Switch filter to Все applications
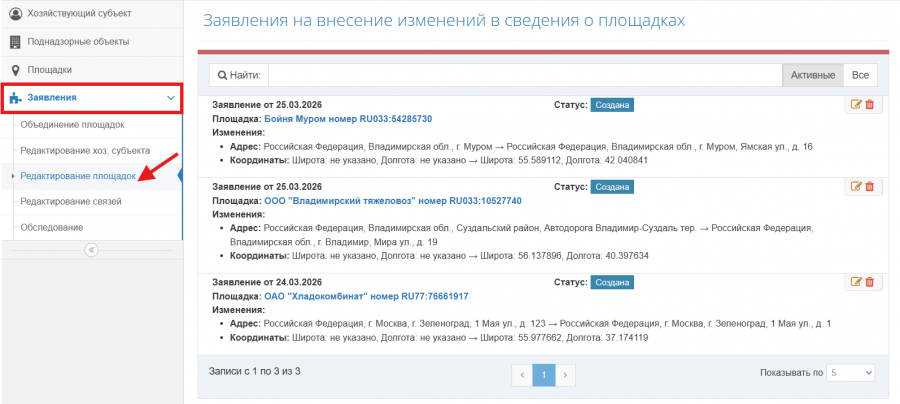 (x=860, y=75)
